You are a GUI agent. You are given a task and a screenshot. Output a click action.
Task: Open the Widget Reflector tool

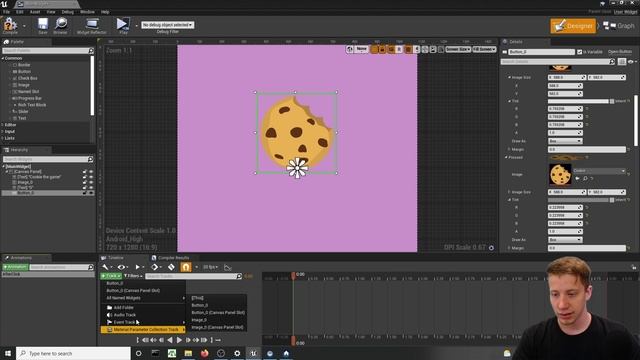click(92, 26)
